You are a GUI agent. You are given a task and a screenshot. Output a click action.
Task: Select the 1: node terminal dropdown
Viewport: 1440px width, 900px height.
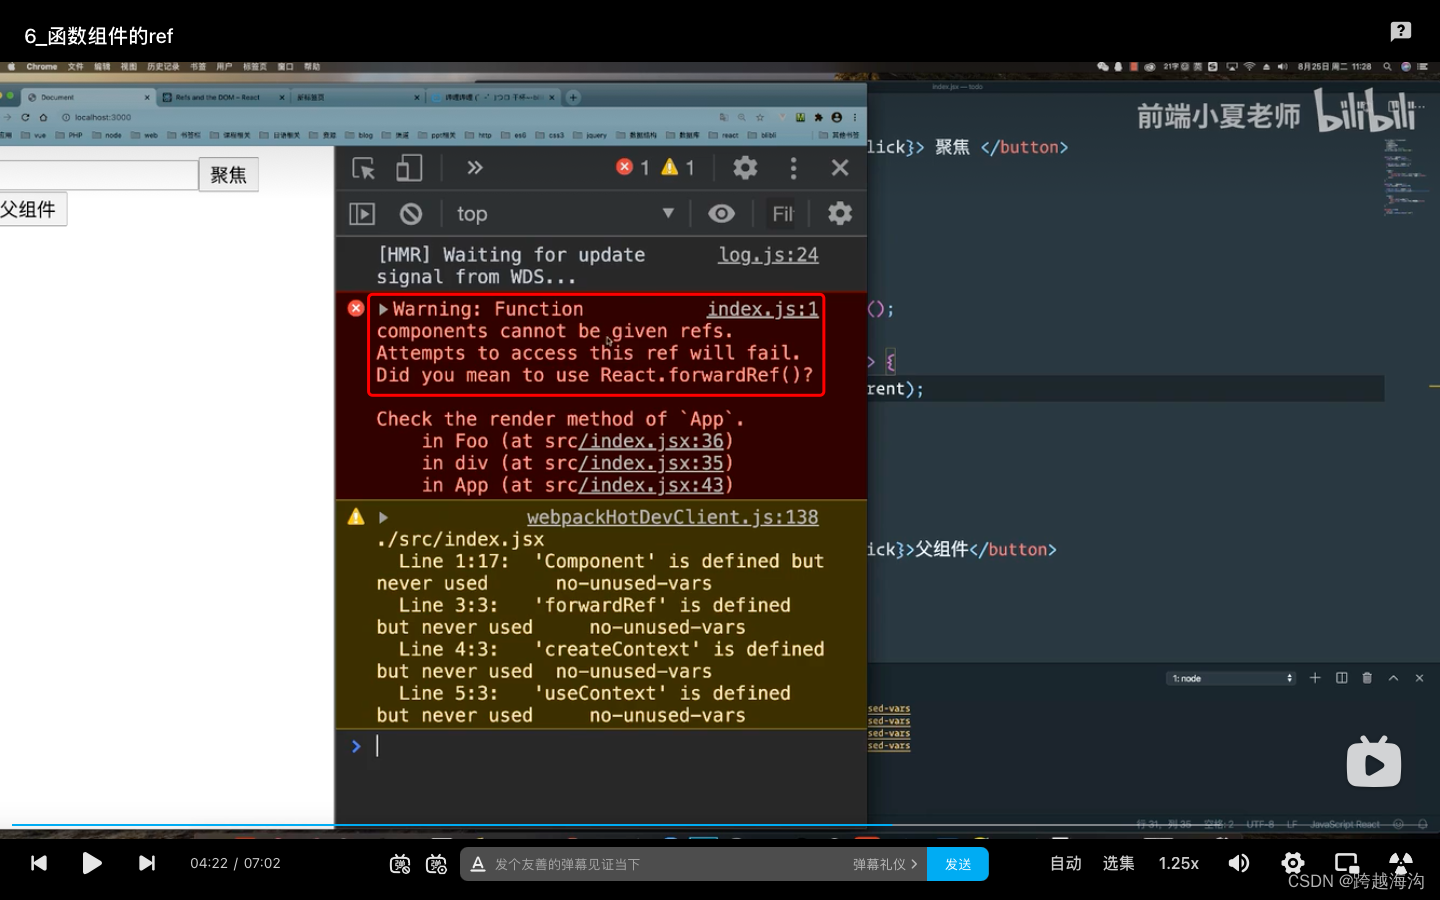[x=1231, y=678]
